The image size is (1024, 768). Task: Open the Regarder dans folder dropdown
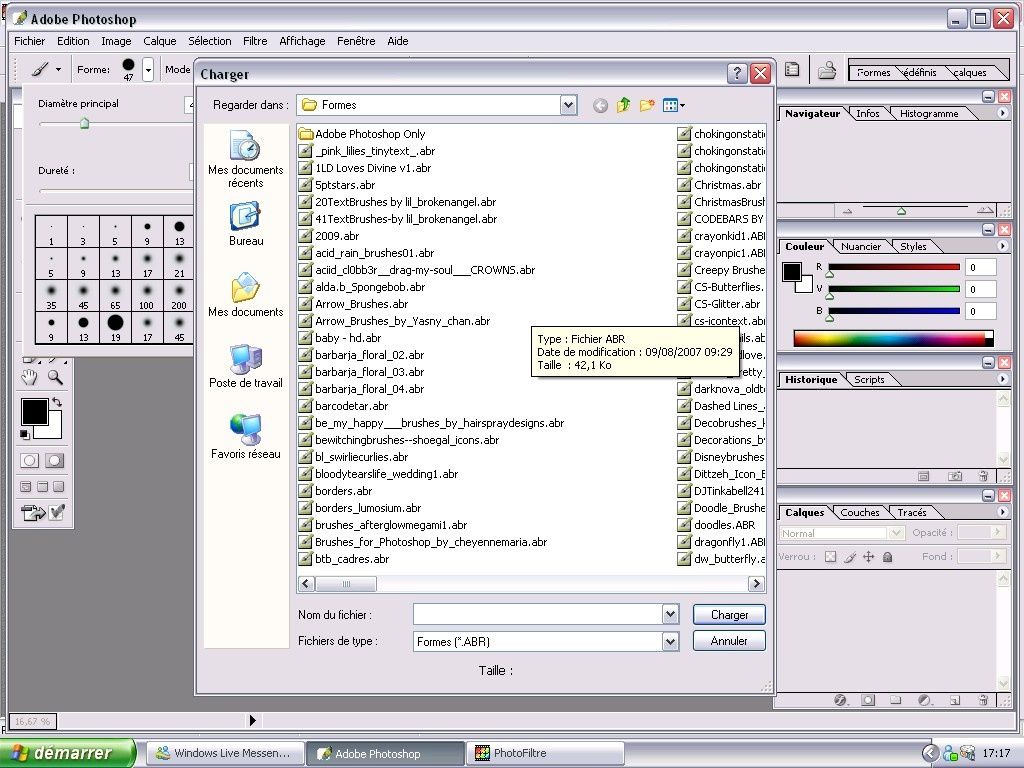[x=568, y=104]
